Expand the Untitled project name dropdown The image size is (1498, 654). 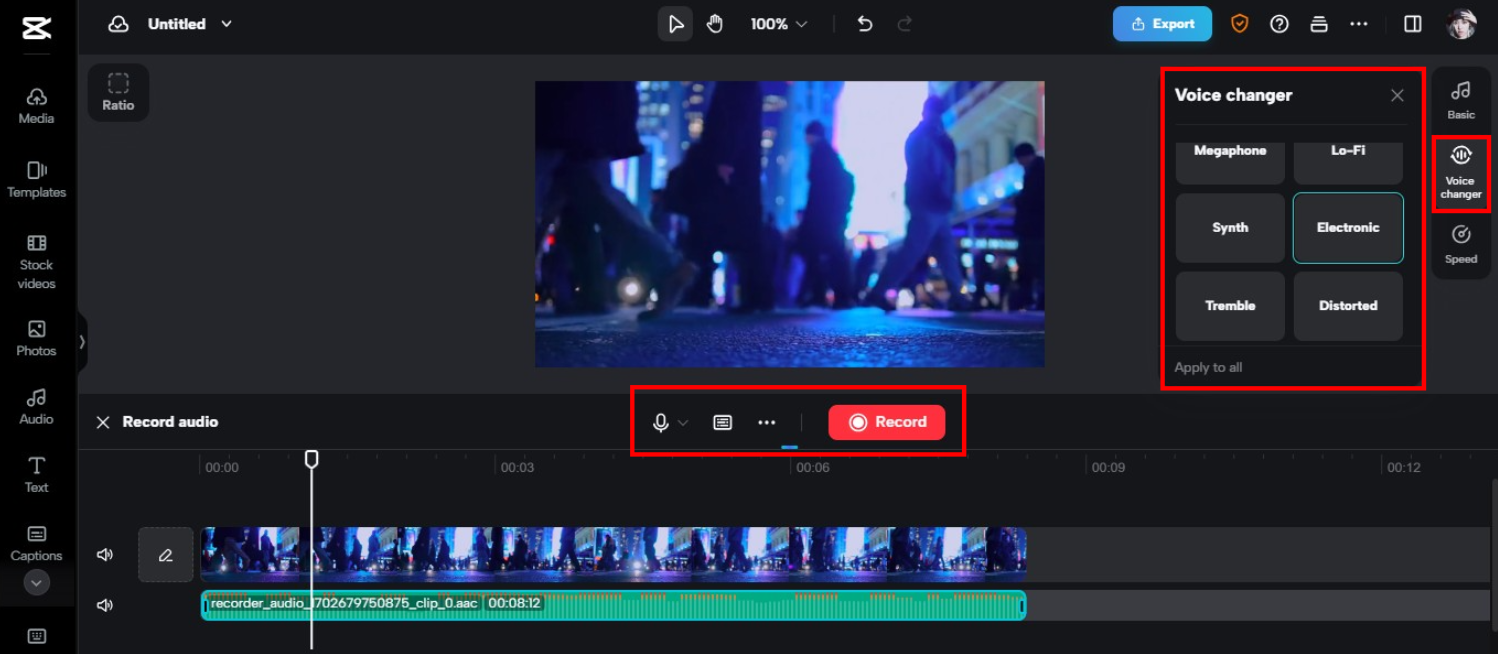coord(226,23)
